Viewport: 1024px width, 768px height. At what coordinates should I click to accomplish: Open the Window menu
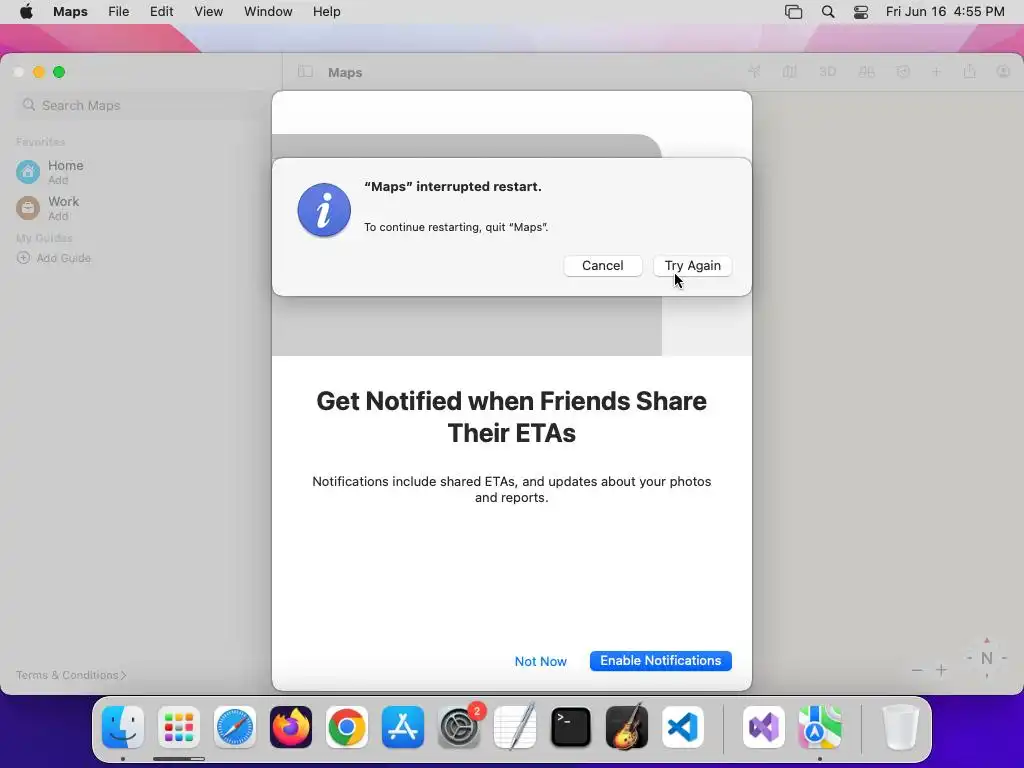[268, 12]
